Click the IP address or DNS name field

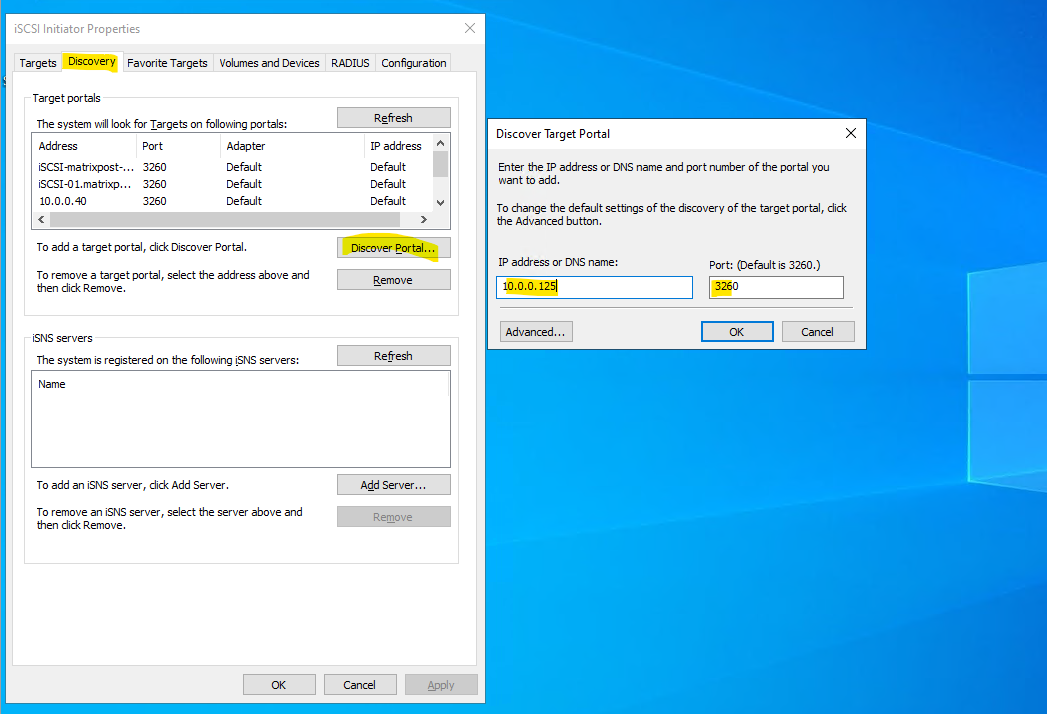tap(594, 287)
